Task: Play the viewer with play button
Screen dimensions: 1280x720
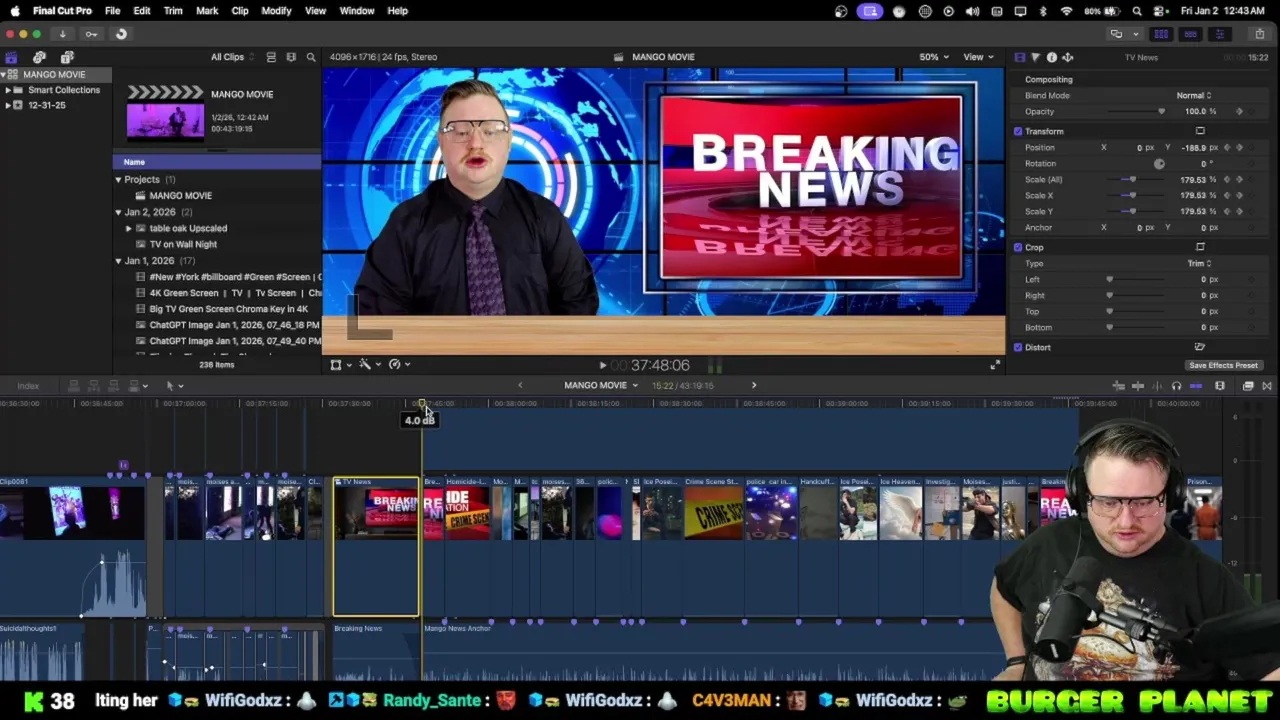Action: [x=602, y=366]
